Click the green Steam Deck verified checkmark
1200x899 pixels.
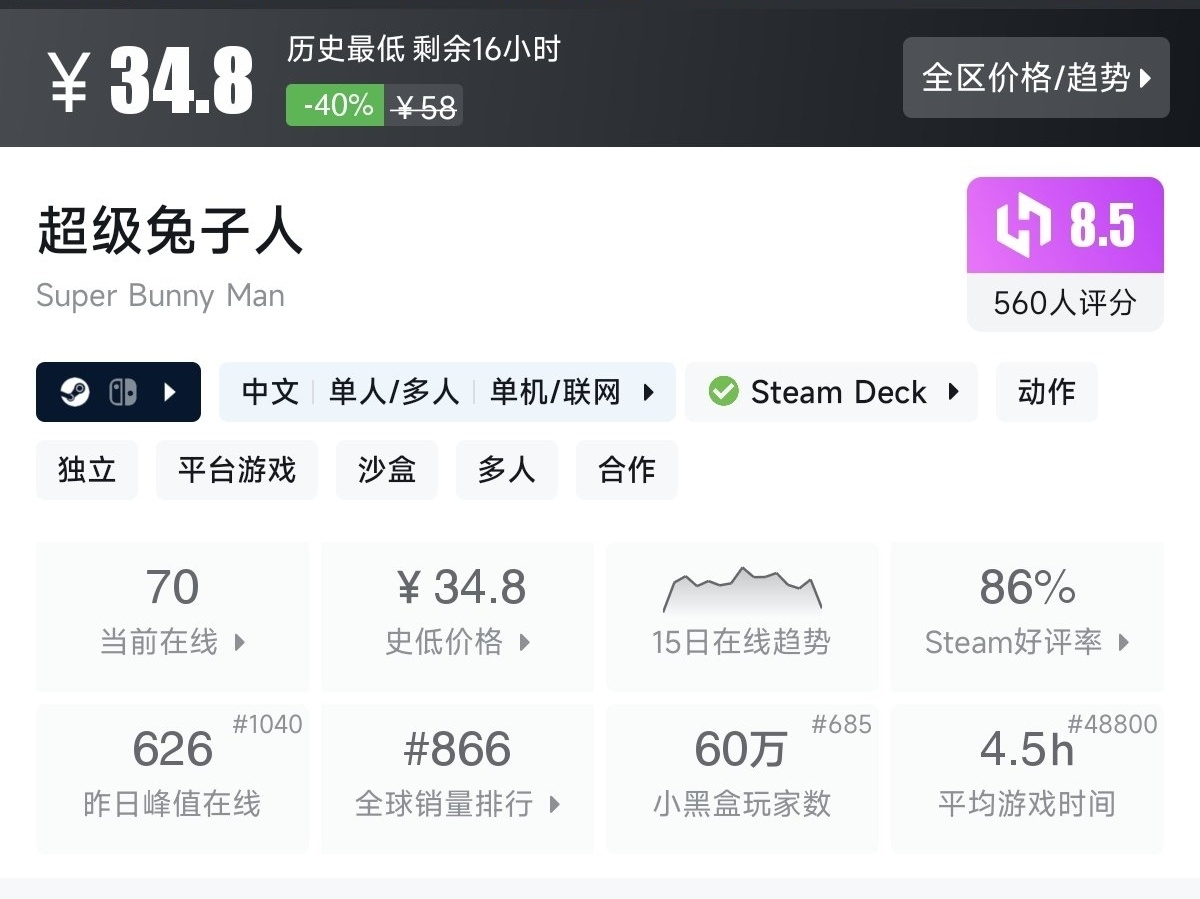pyautogui.click(x=723, y=392)
